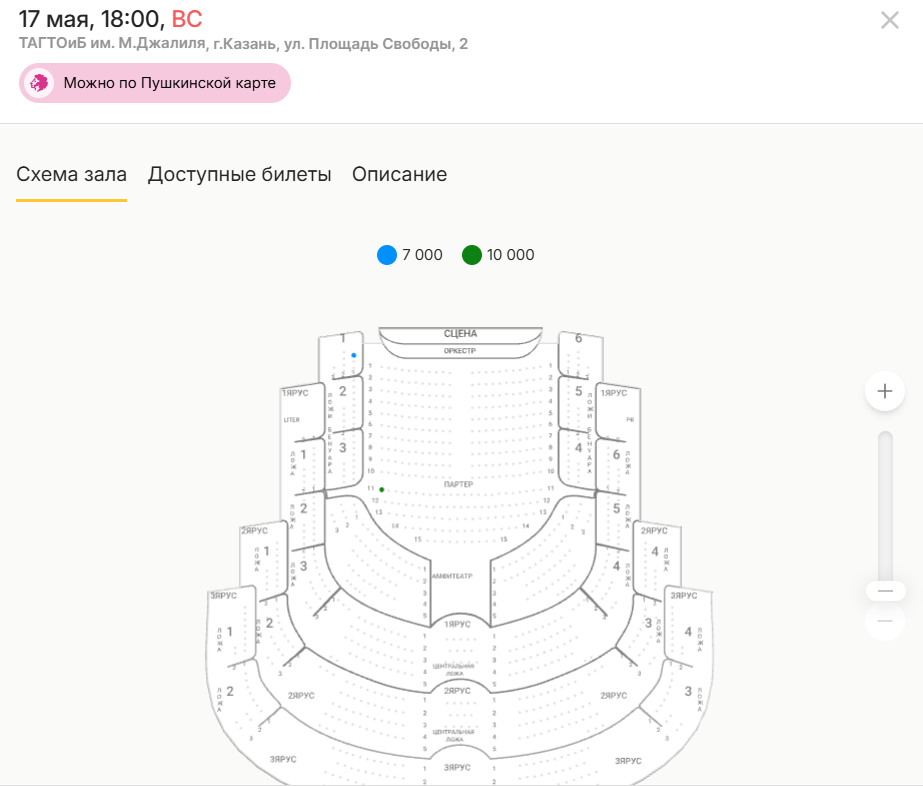Click the zoom slider handle
The image size is (923, 786).
pos(884,591)
